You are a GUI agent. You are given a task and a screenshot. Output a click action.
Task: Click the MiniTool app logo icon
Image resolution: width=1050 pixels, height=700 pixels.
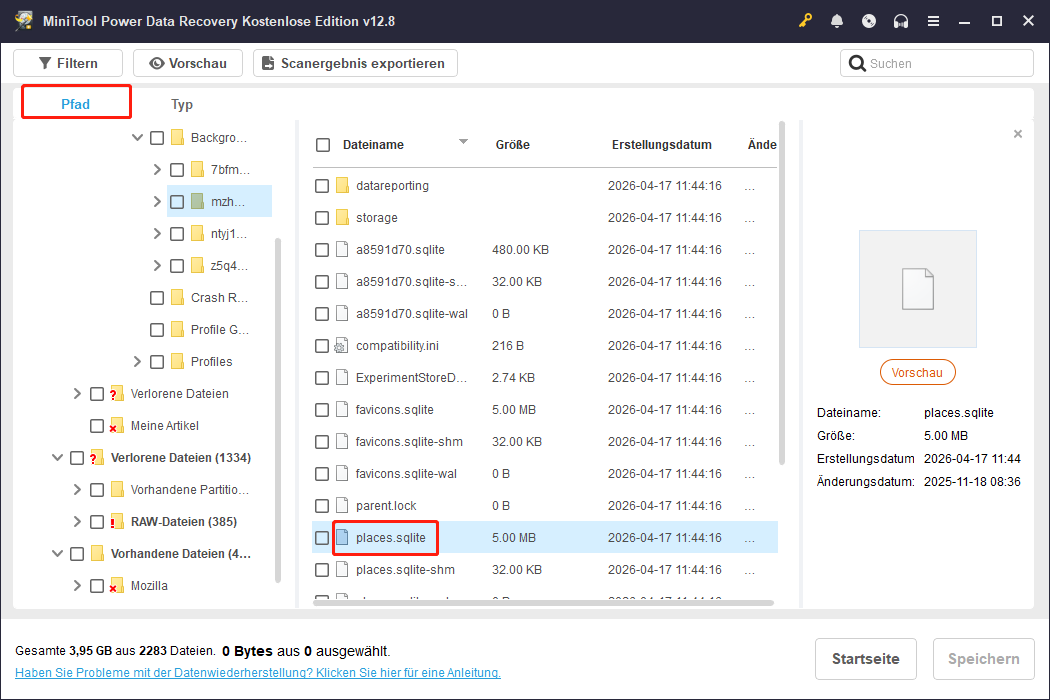(24, 21)
